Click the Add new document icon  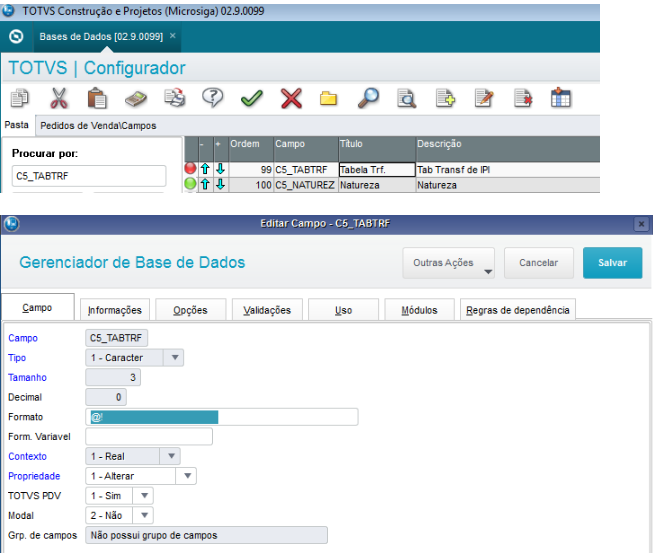coord(445,99)
